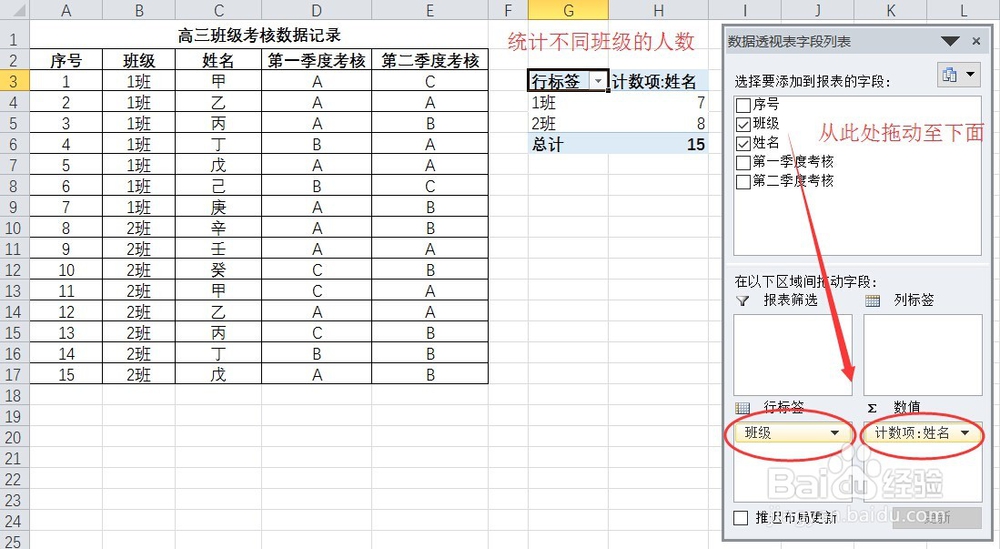Enable the defer layout update checkbox
This screenshot has width=1000, height=549.
pos(740,518)
